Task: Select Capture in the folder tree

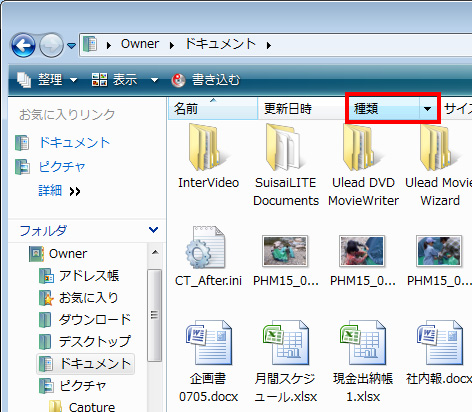Action: pyautogui.click(x=92, y=407)
